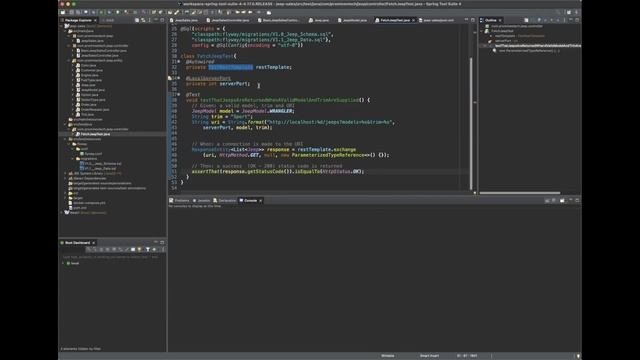Open the Outline view menu
This screenshot has width=640, height=360.
[564, 20]
